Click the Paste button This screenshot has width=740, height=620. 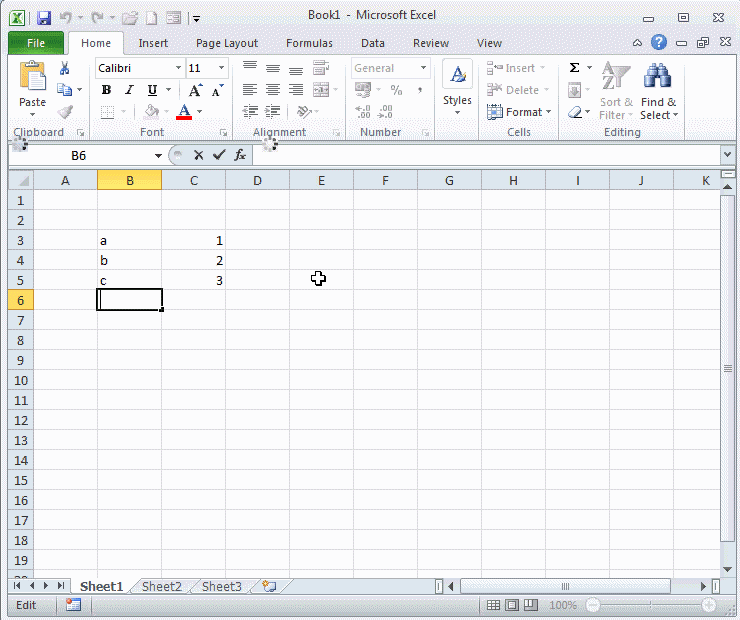pos(33,87)
